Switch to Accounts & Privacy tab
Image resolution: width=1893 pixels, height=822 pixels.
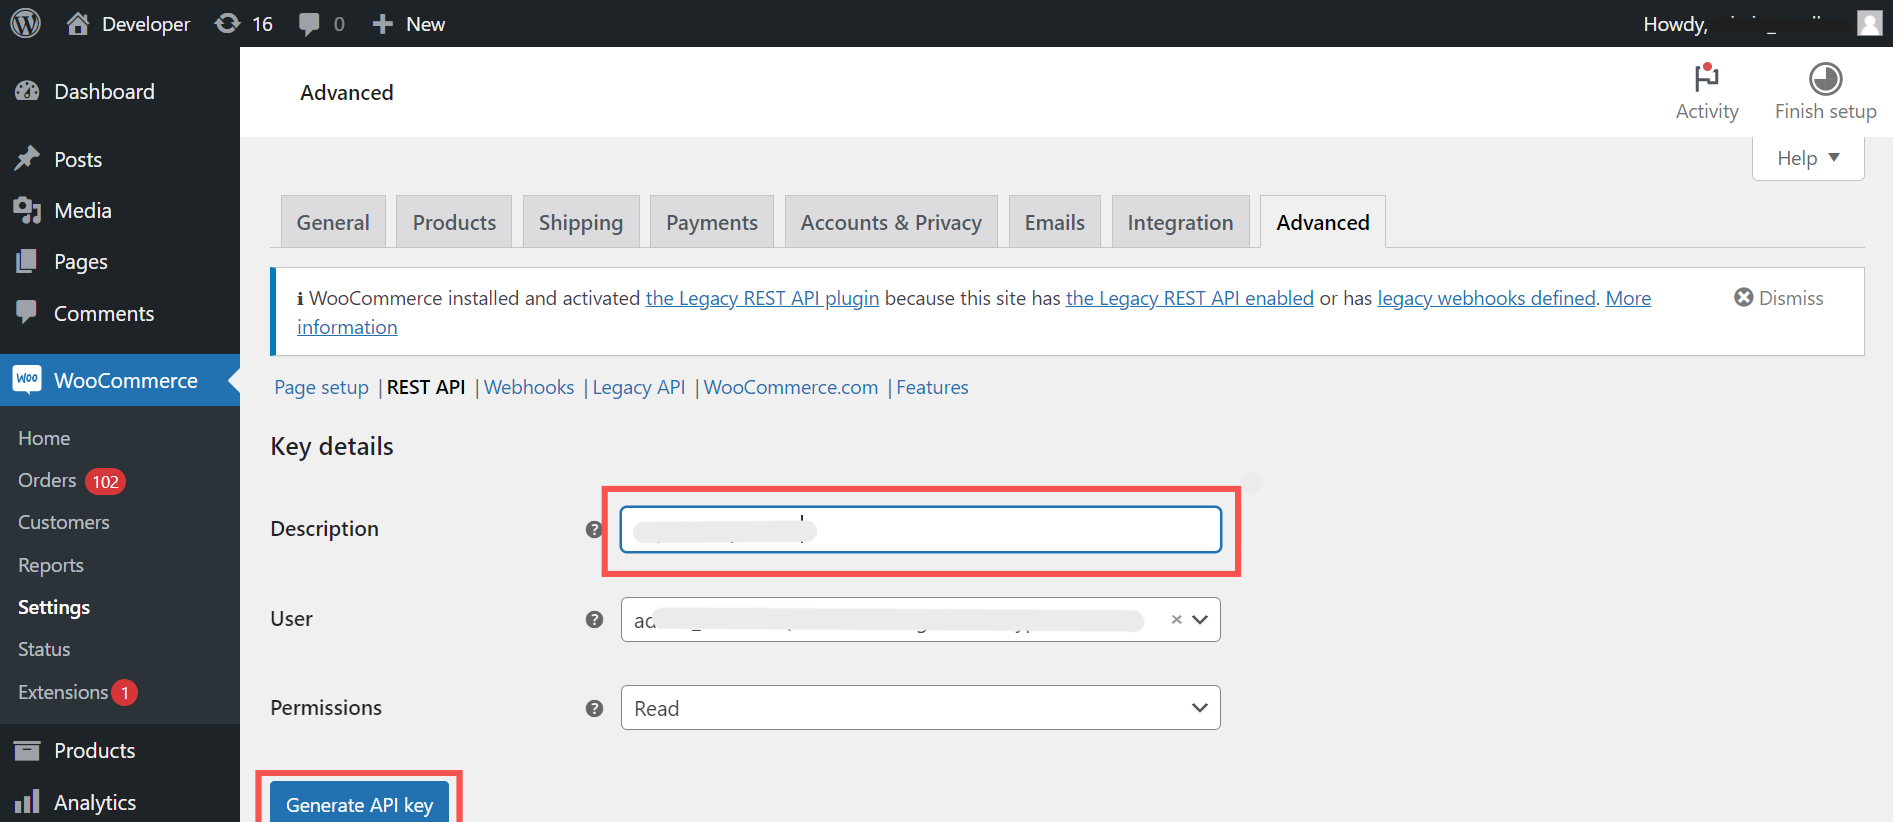click(x=891, y=222)
